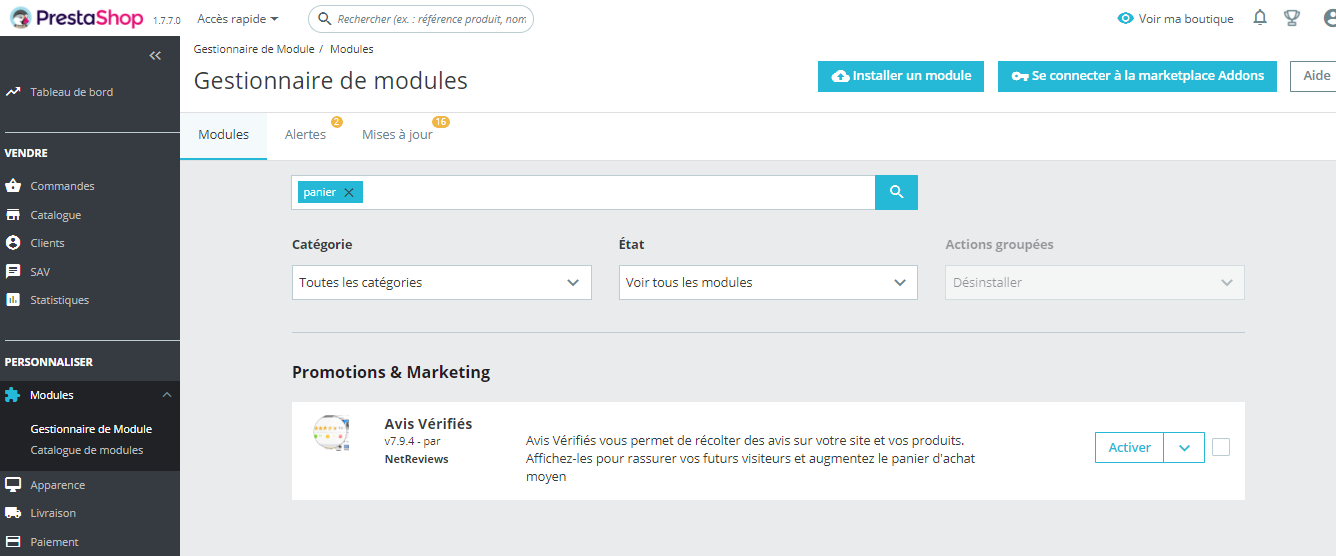This screenshot has width=1336, height=556.
Task: Open the État dropdown Voir tous les modules
Action: click(x=768, y=282)
